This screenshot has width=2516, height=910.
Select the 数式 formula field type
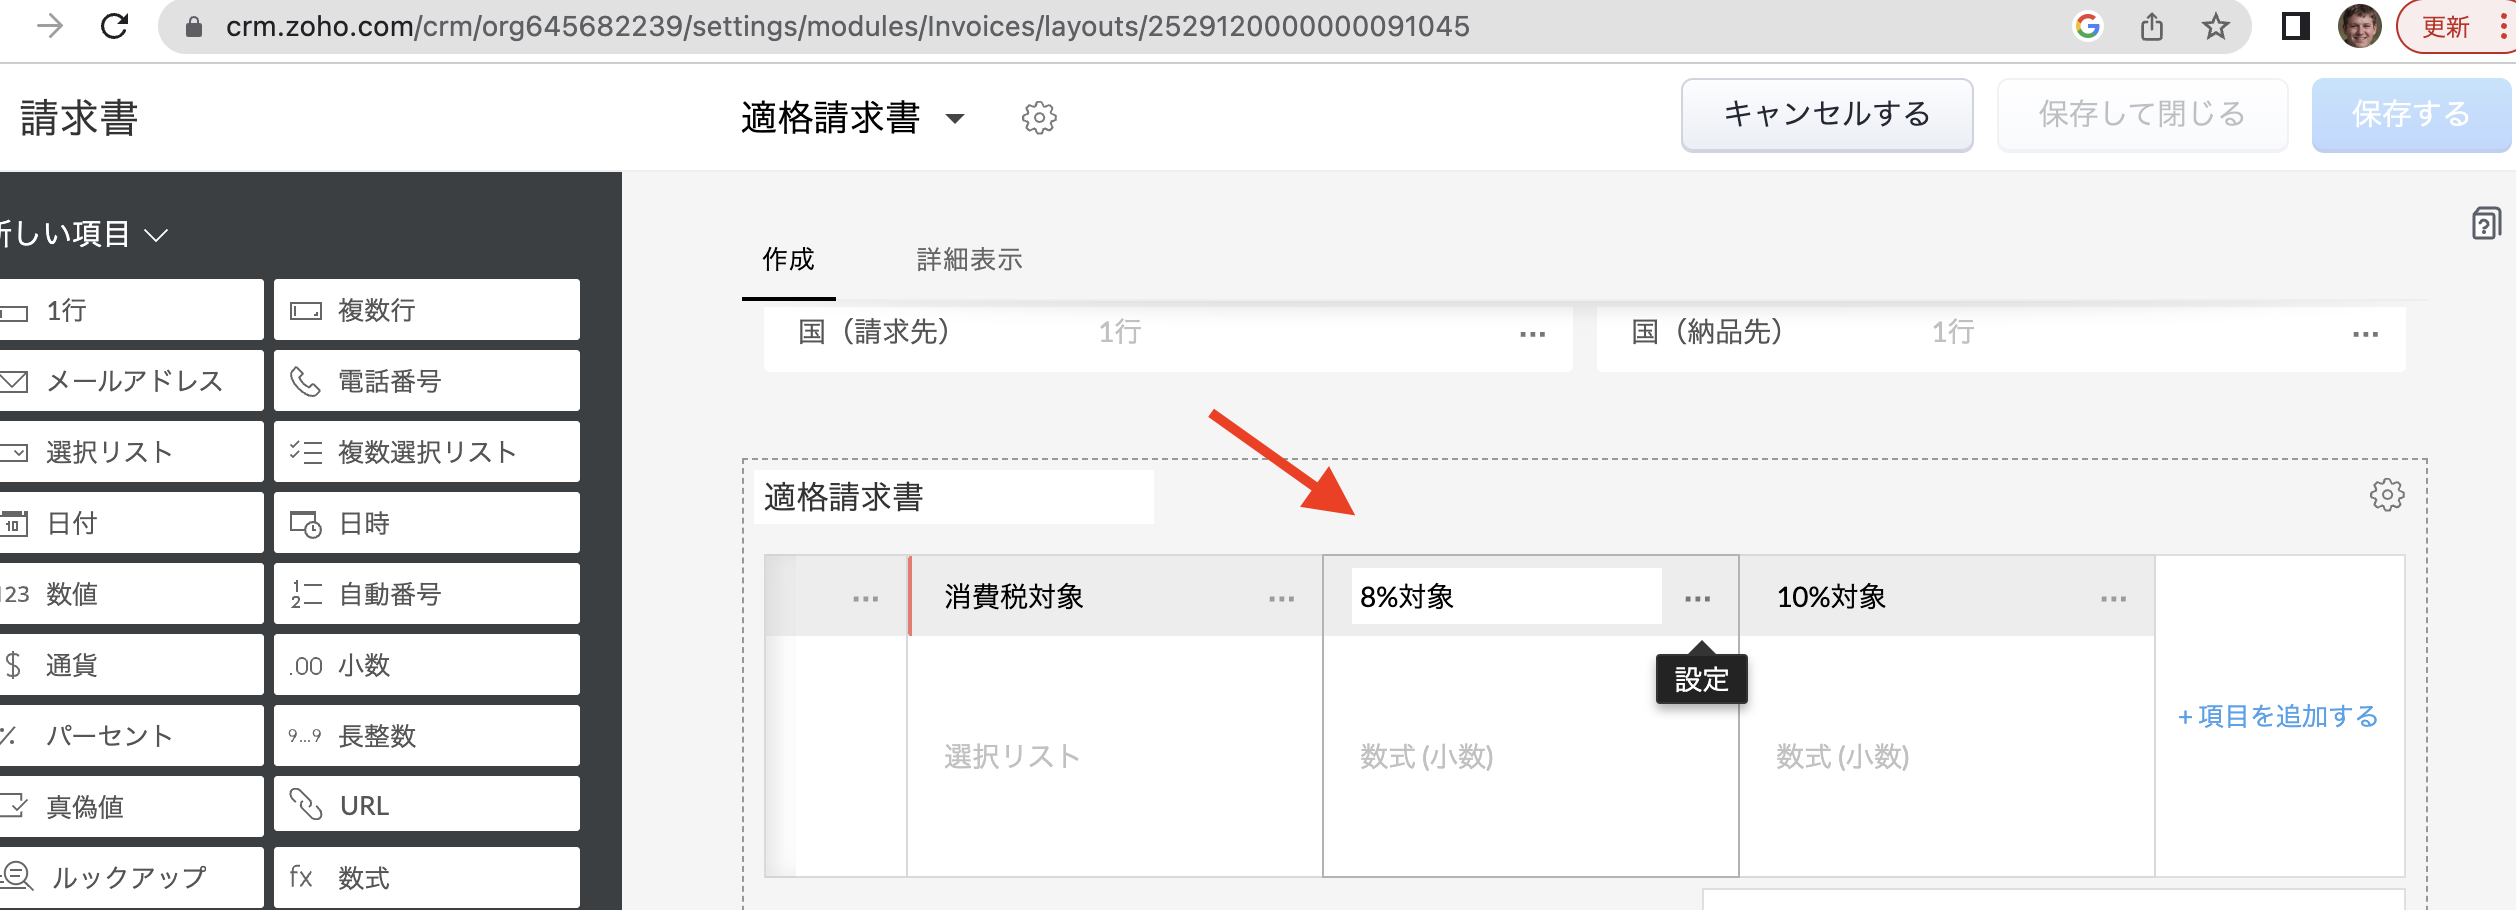(427, 877)
